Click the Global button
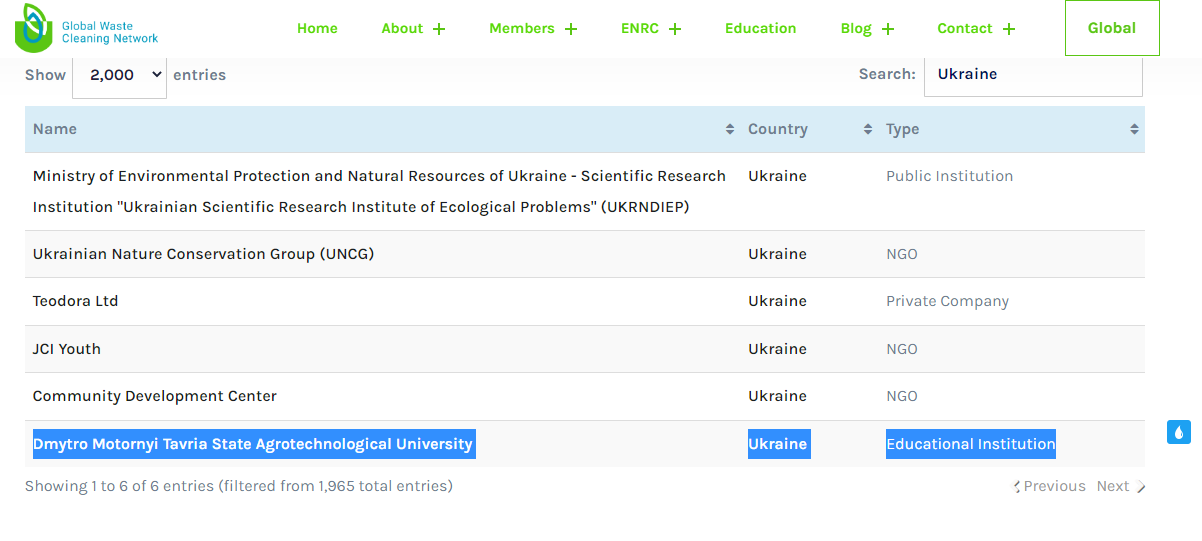 pos(1111,28)
